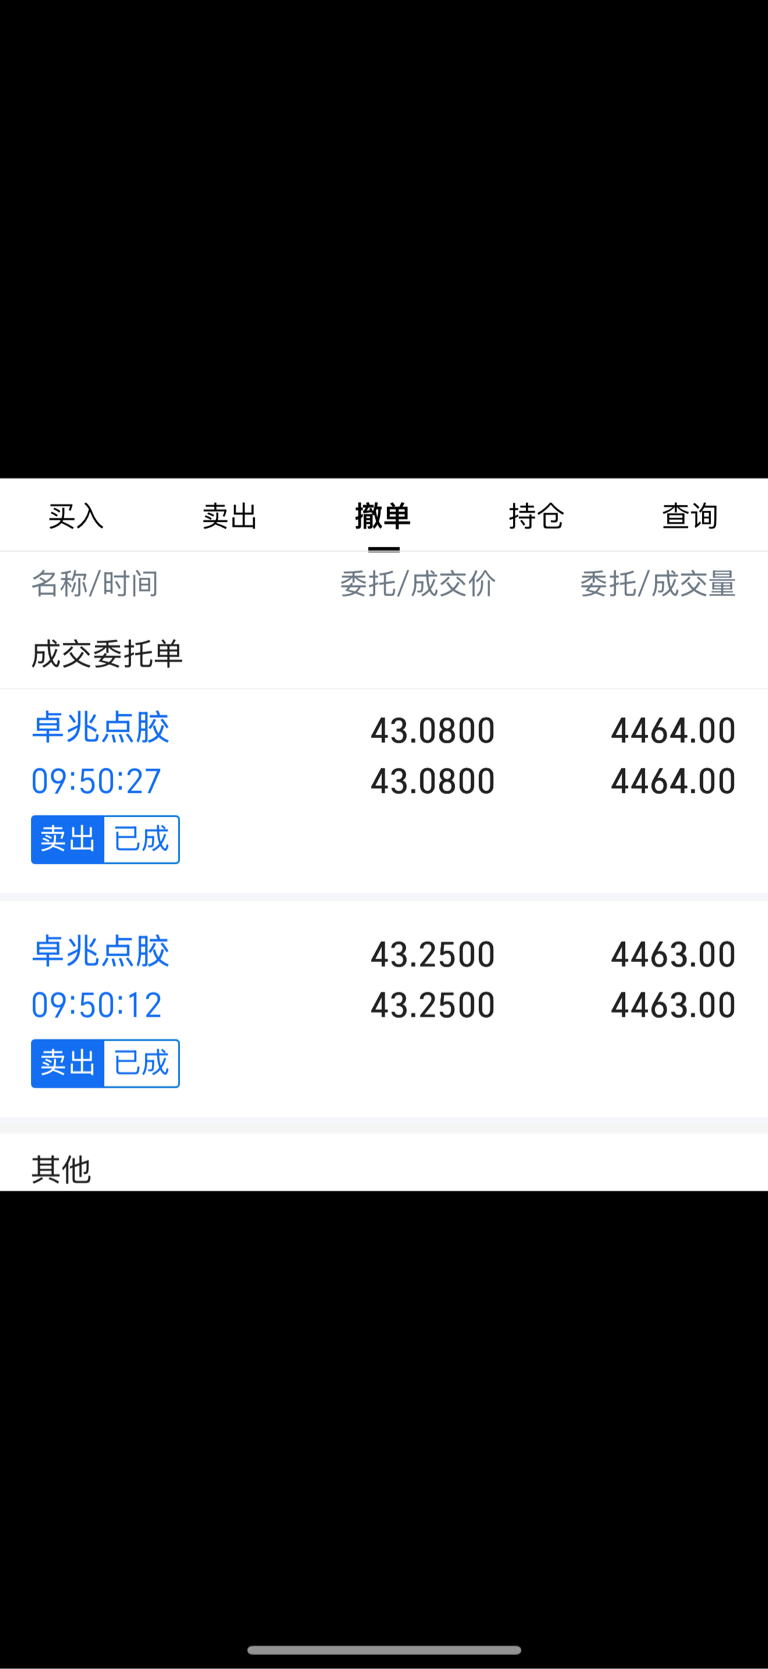Tap the 委托/成交价 column header
The height and width of the screenshot is (1669, 768).
point(418,583)
